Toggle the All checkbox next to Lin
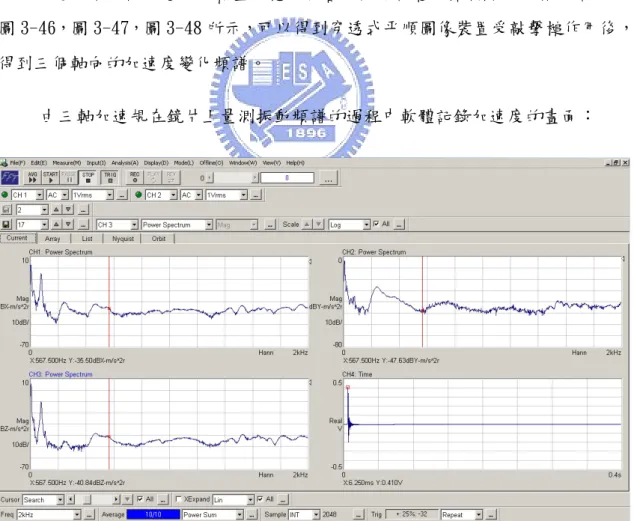634x521 pixels. [x=260, y=499]
